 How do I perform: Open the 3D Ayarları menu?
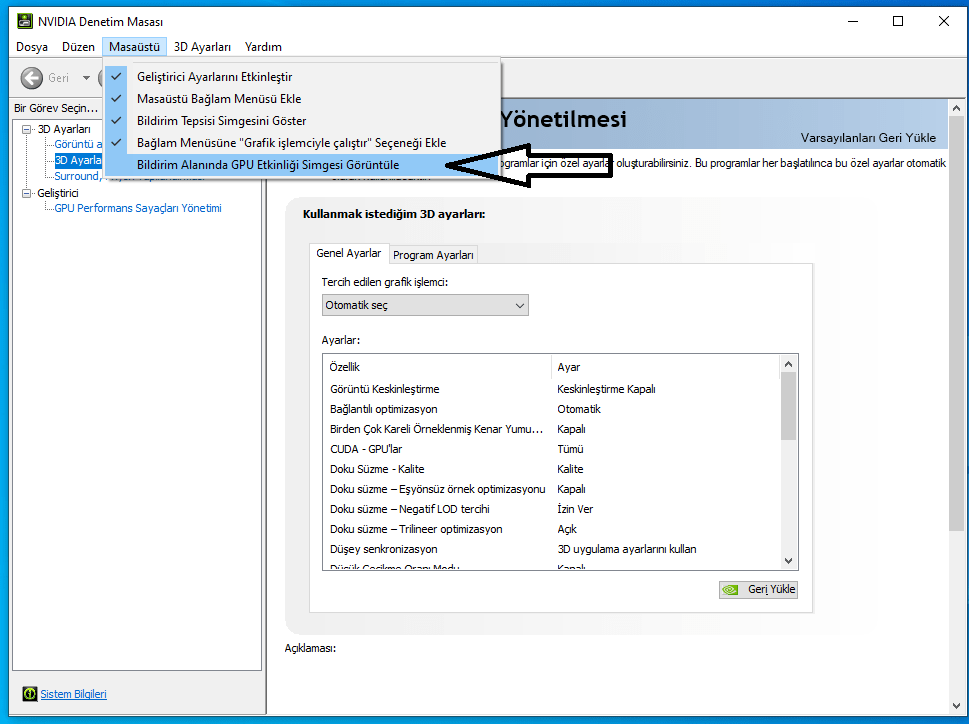[x=202, y=47]
